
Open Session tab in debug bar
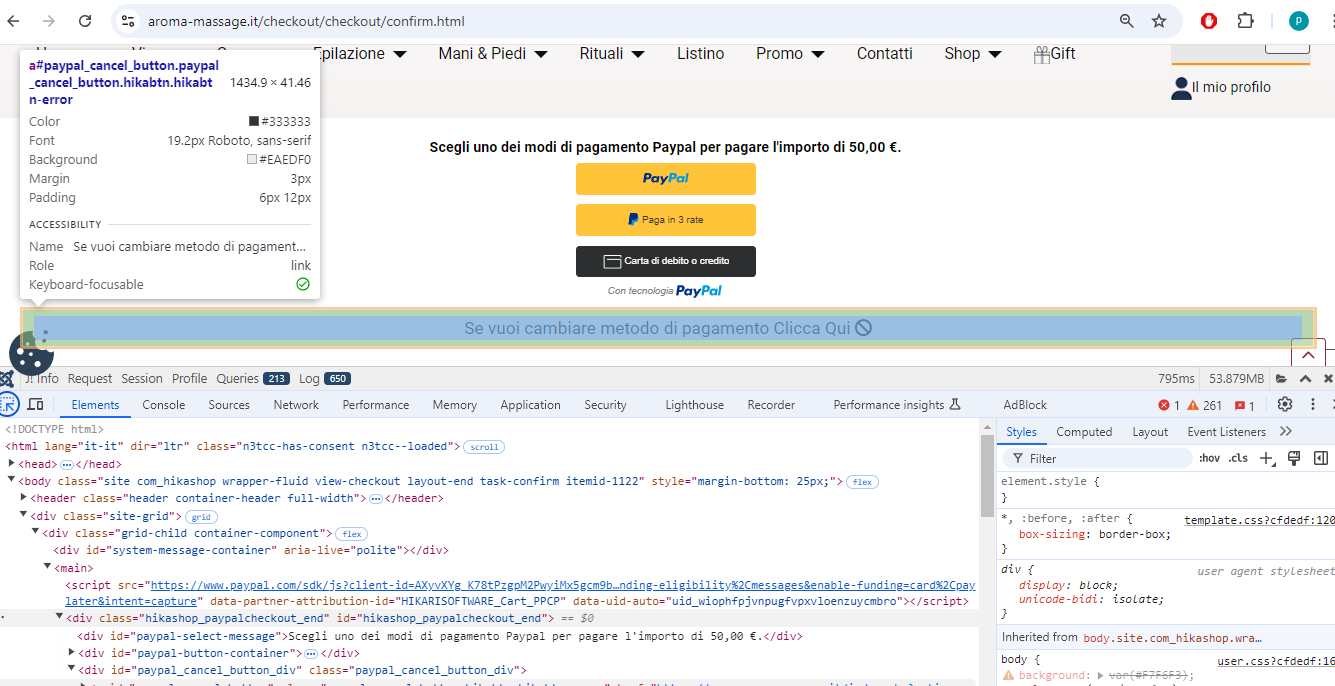[142, 378]
